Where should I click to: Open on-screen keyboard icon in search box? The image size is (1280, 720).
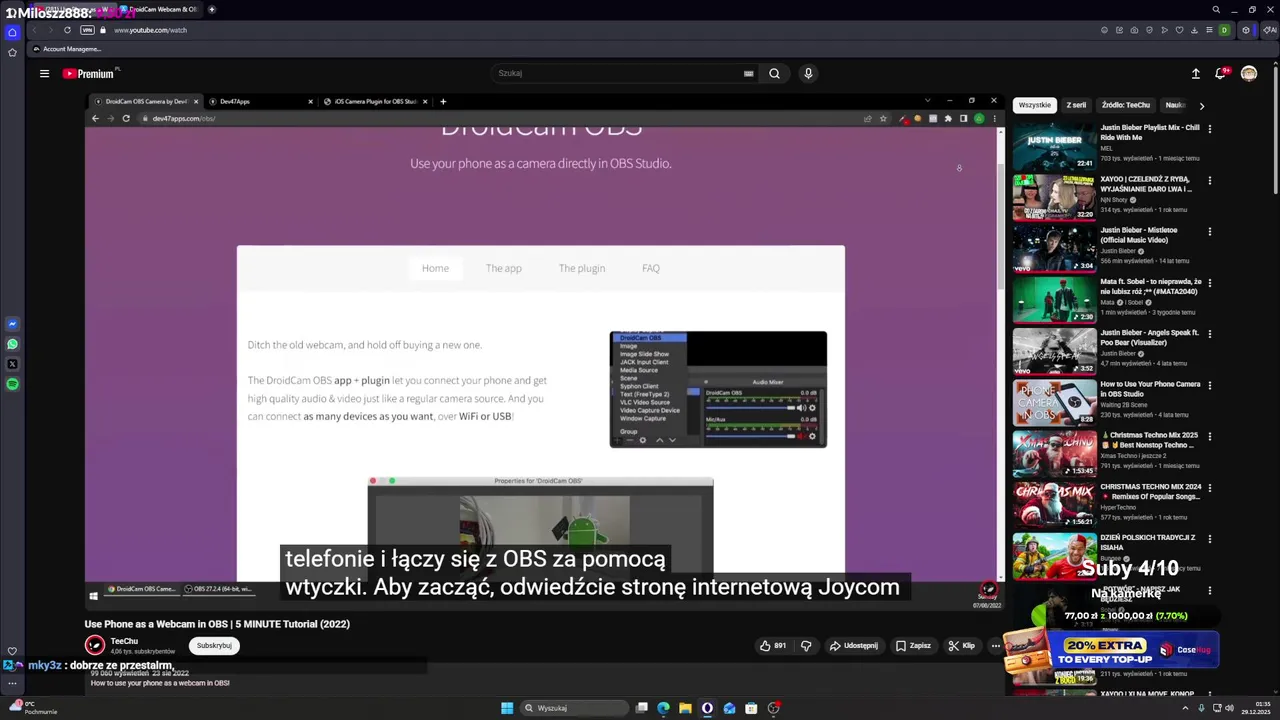click(748, 73)
